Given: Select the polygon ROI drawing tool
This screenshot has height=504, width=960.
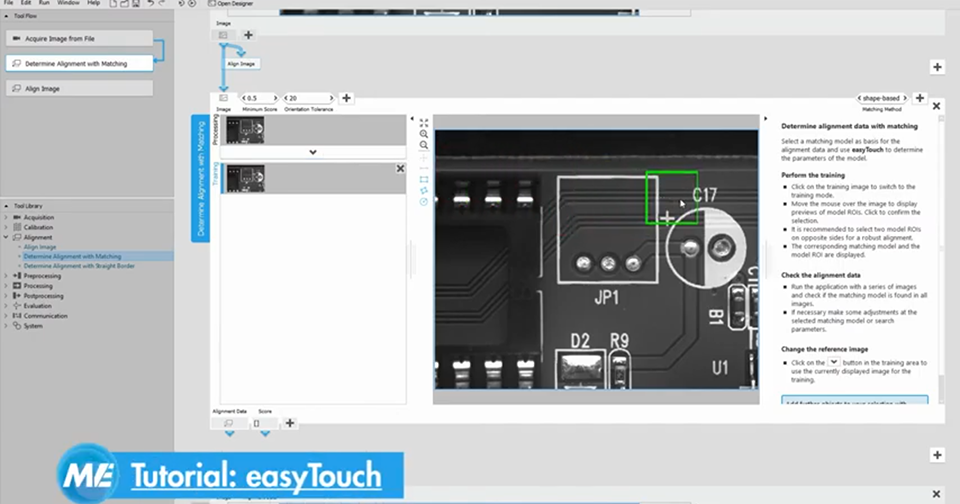Looking at the screenshot, I should coord(424,190).
